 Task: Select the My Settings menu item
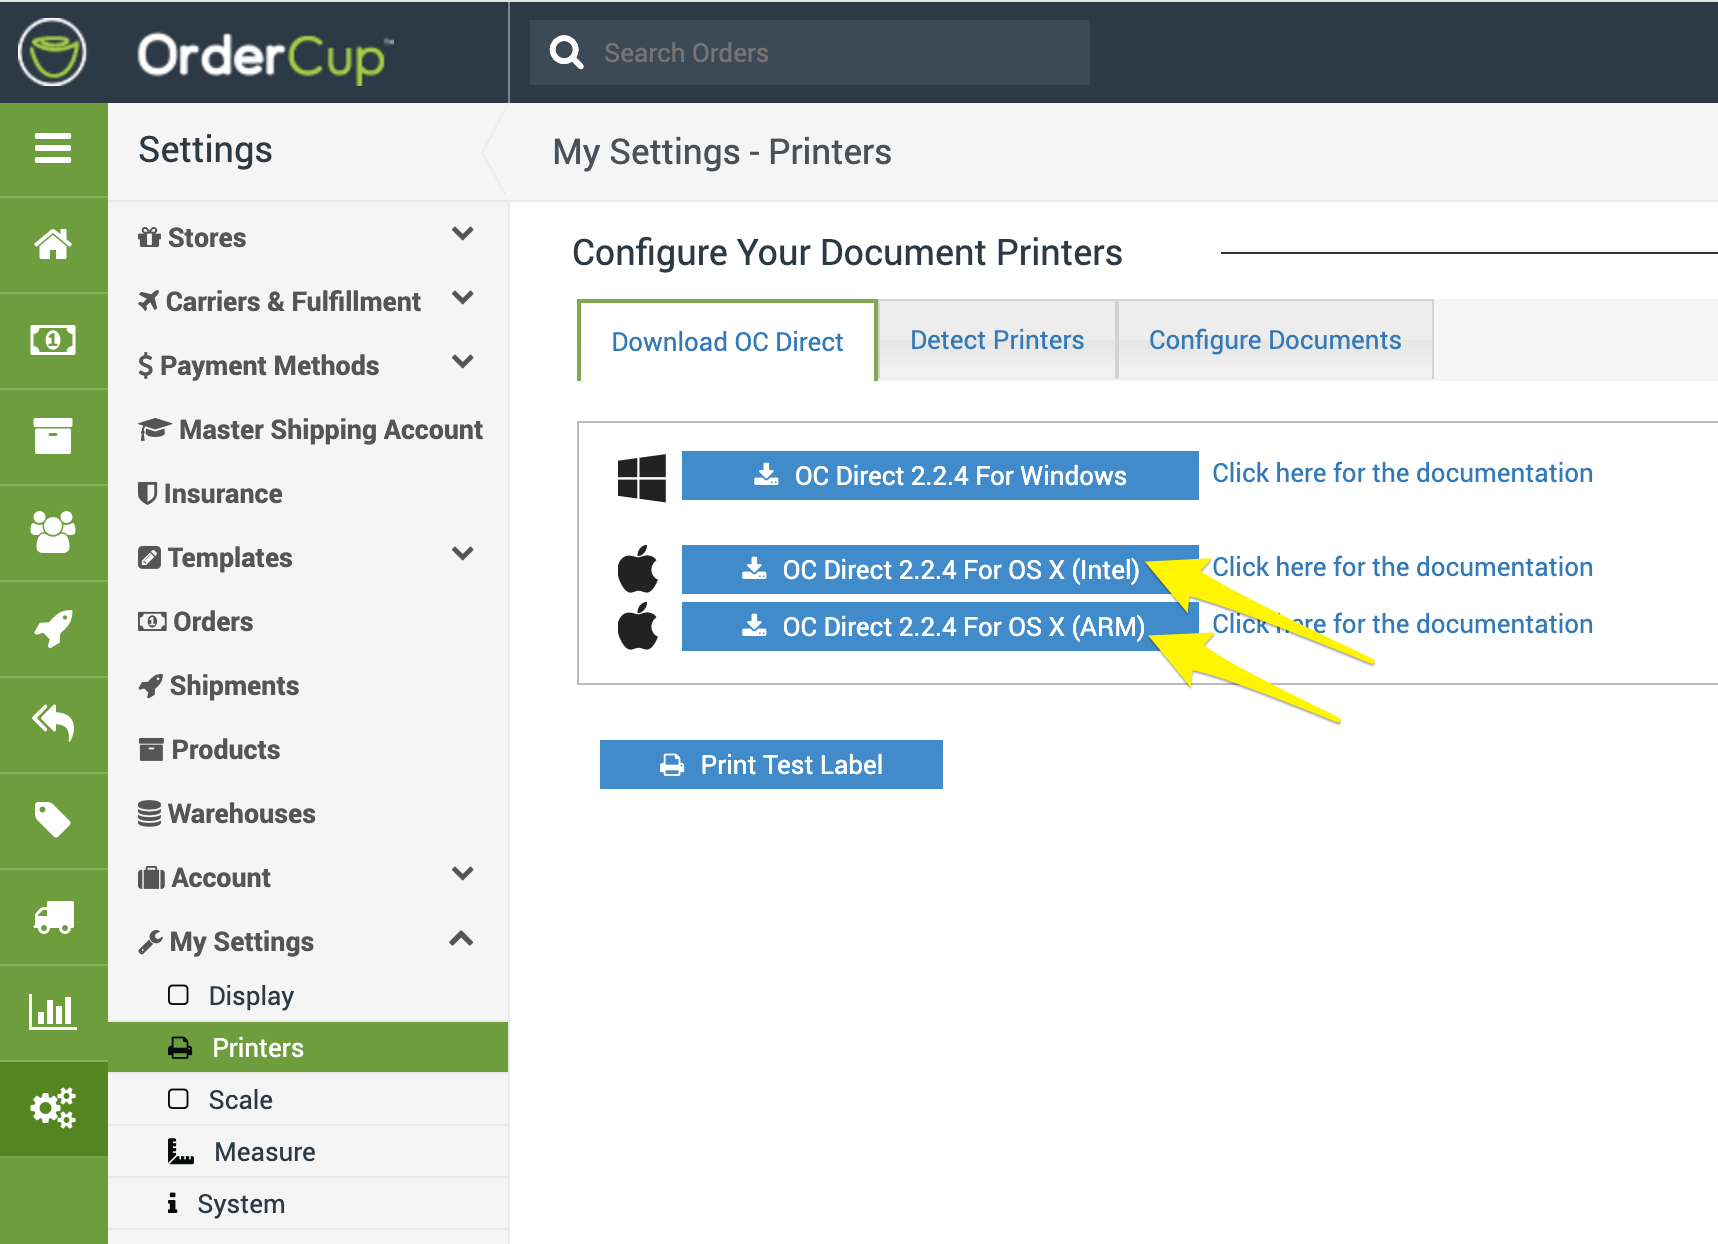(226, 942)
